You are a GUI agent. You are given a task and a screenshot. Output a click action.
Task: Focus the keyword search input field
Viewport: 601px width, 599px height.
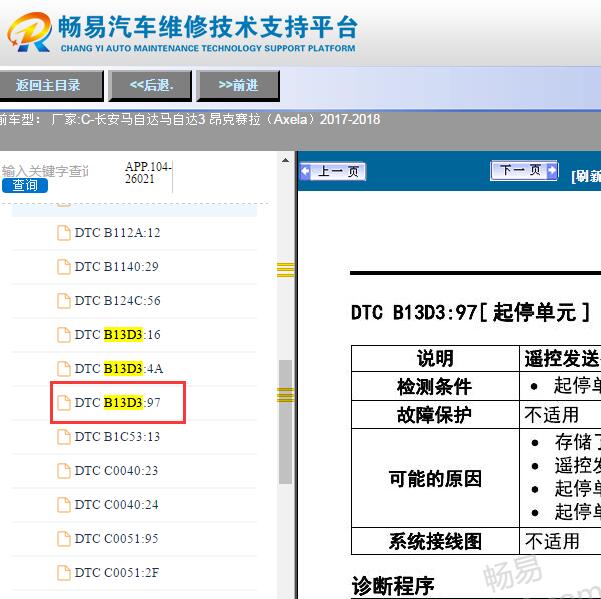coord(45,171)
